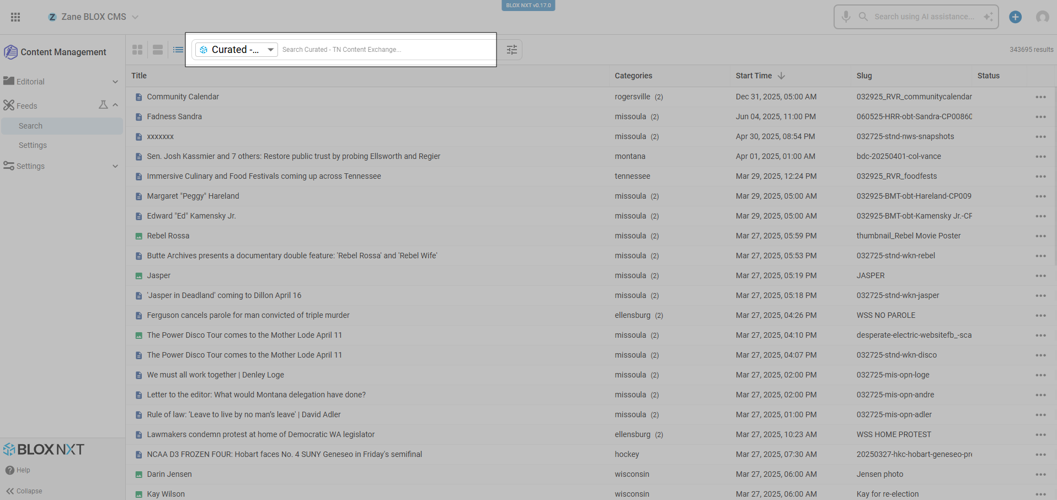Click the Content Management module icon
Screen dimensions: 1057x500
click(x=11, y=52)
